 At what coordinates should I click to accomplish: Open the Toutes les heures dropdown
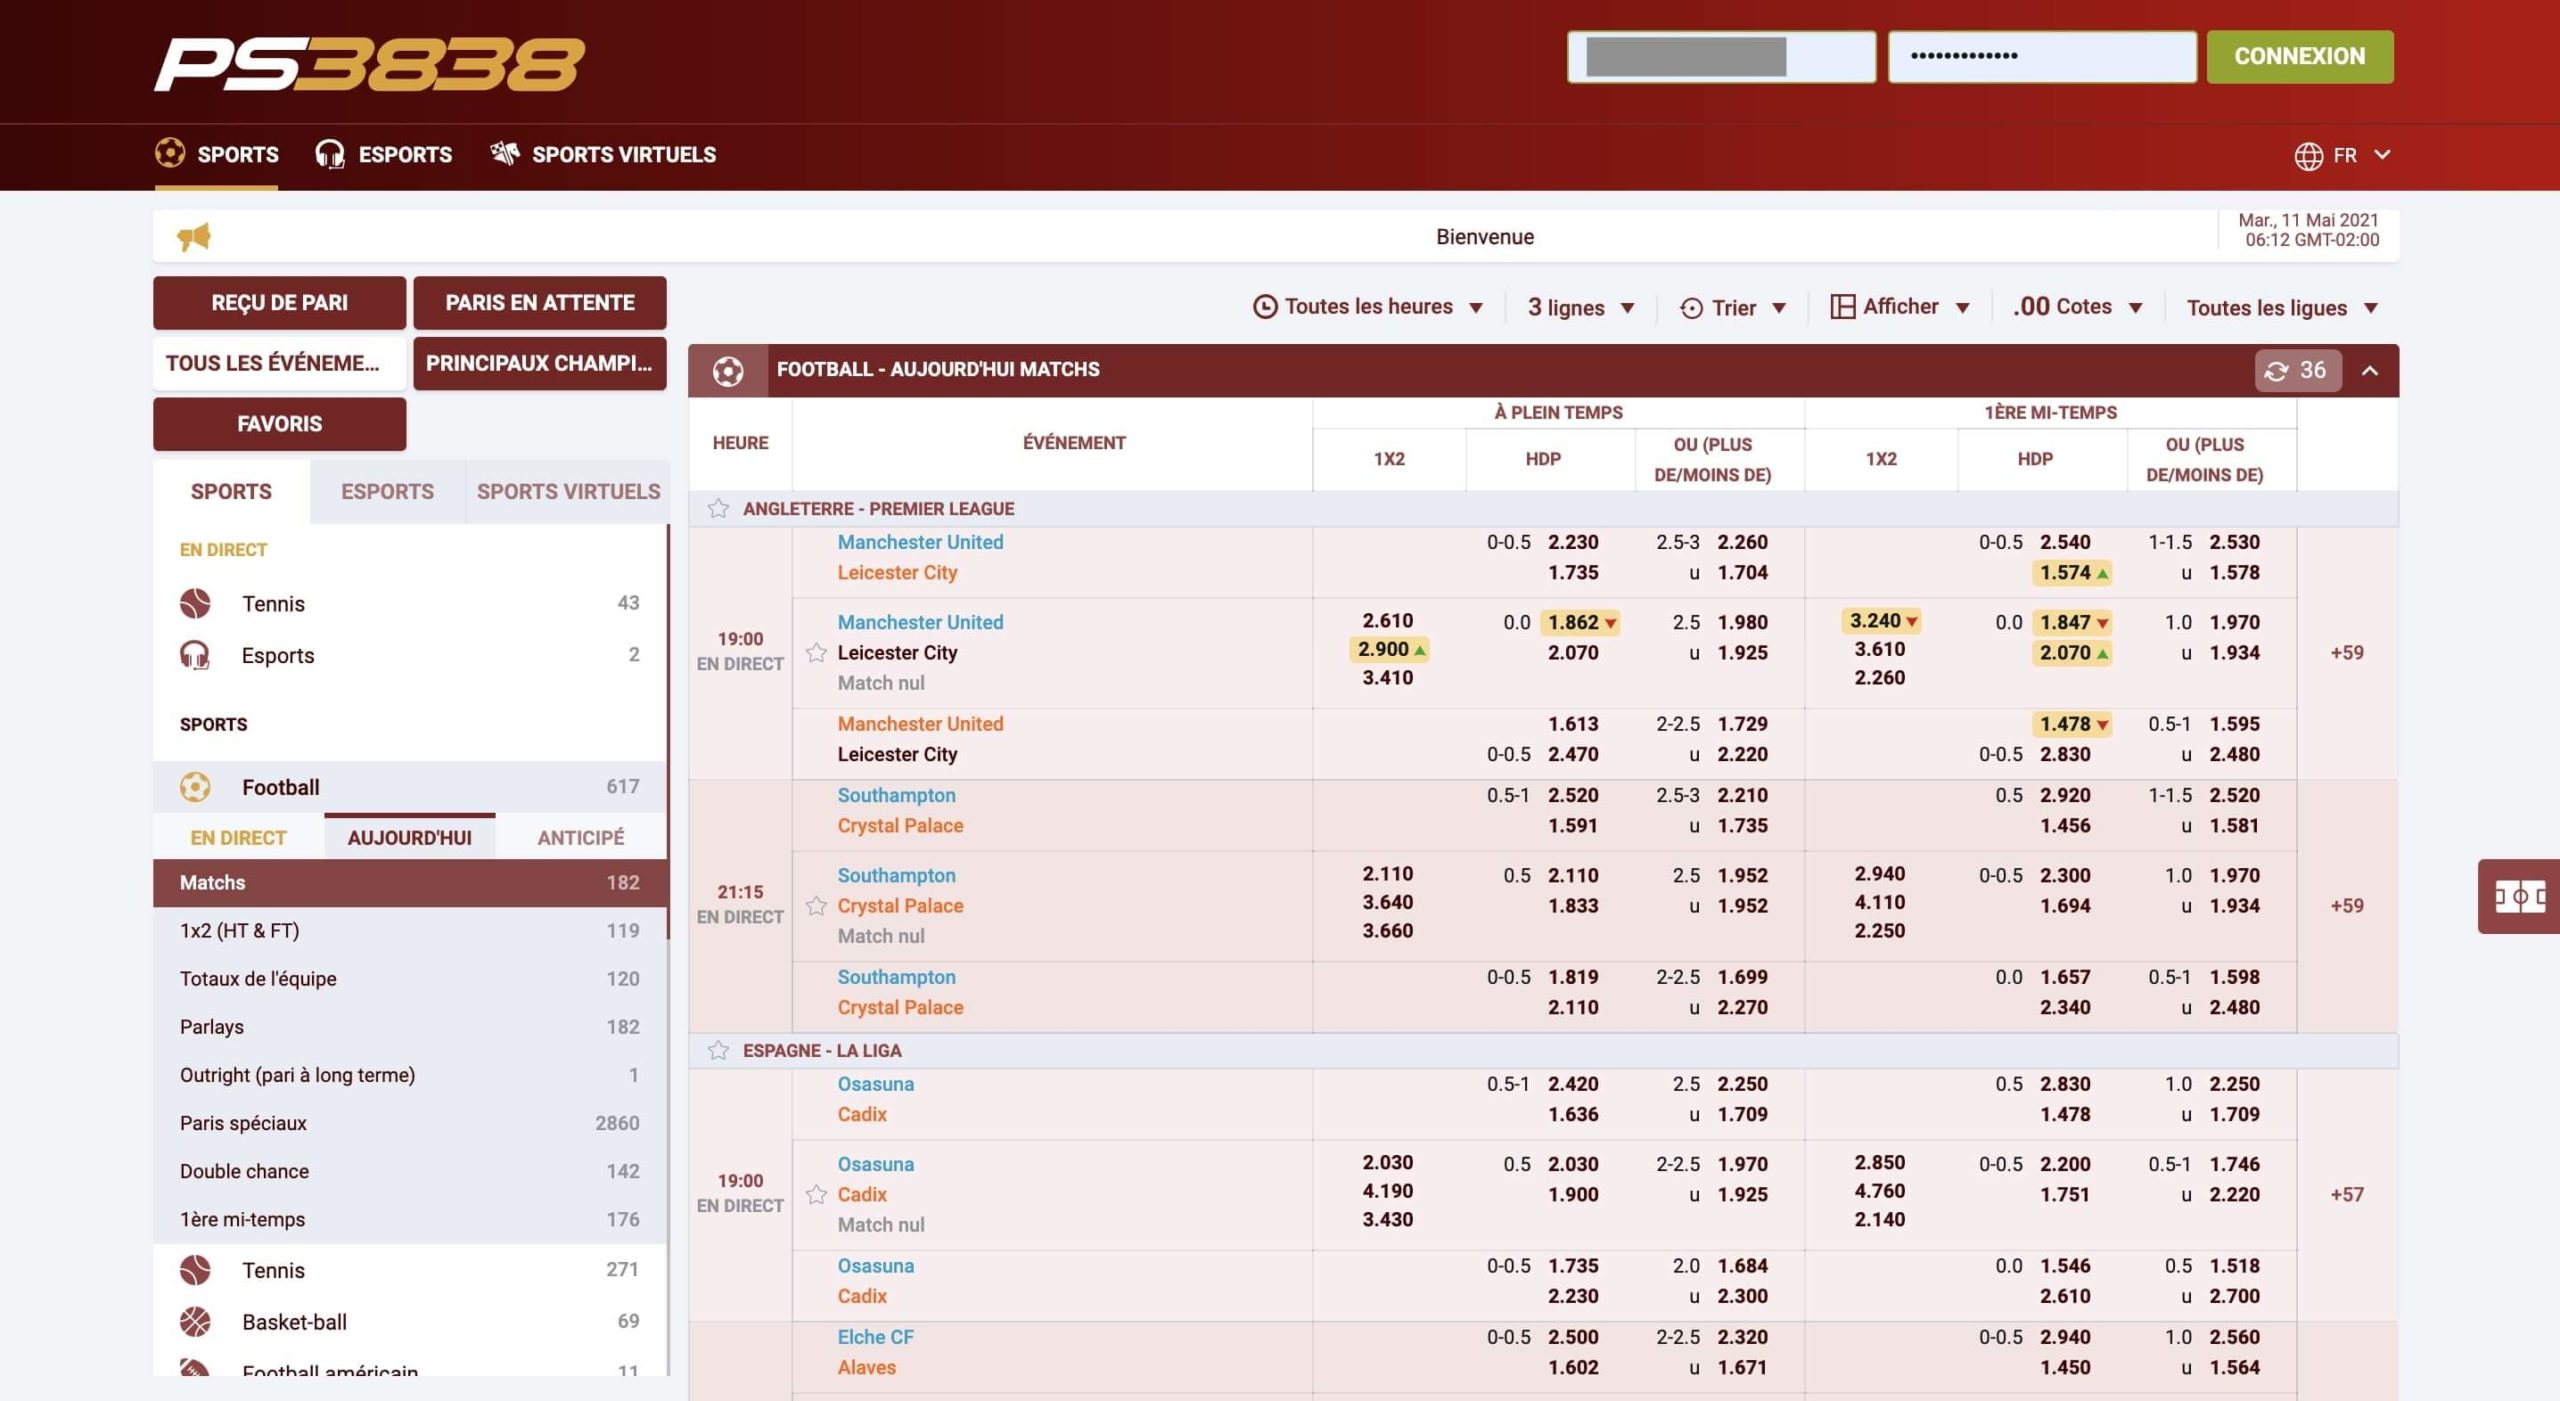tap(1368, 307)
